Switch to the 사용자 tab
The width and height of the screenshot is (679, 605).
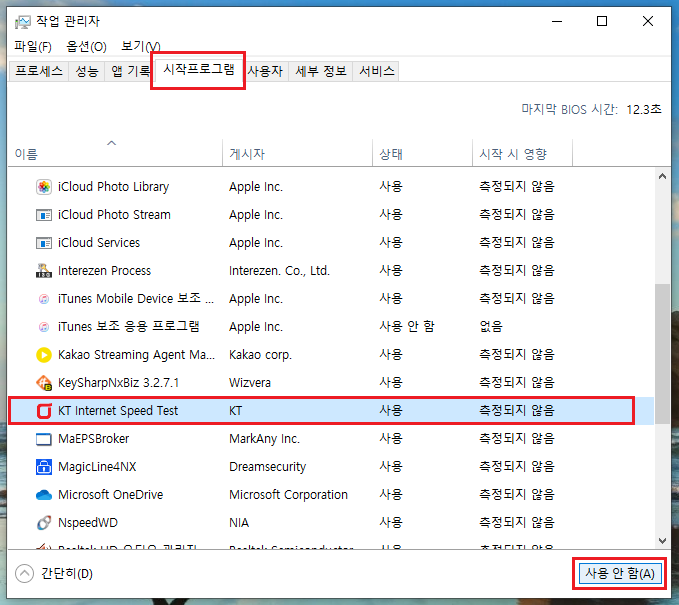pos(265,71)
